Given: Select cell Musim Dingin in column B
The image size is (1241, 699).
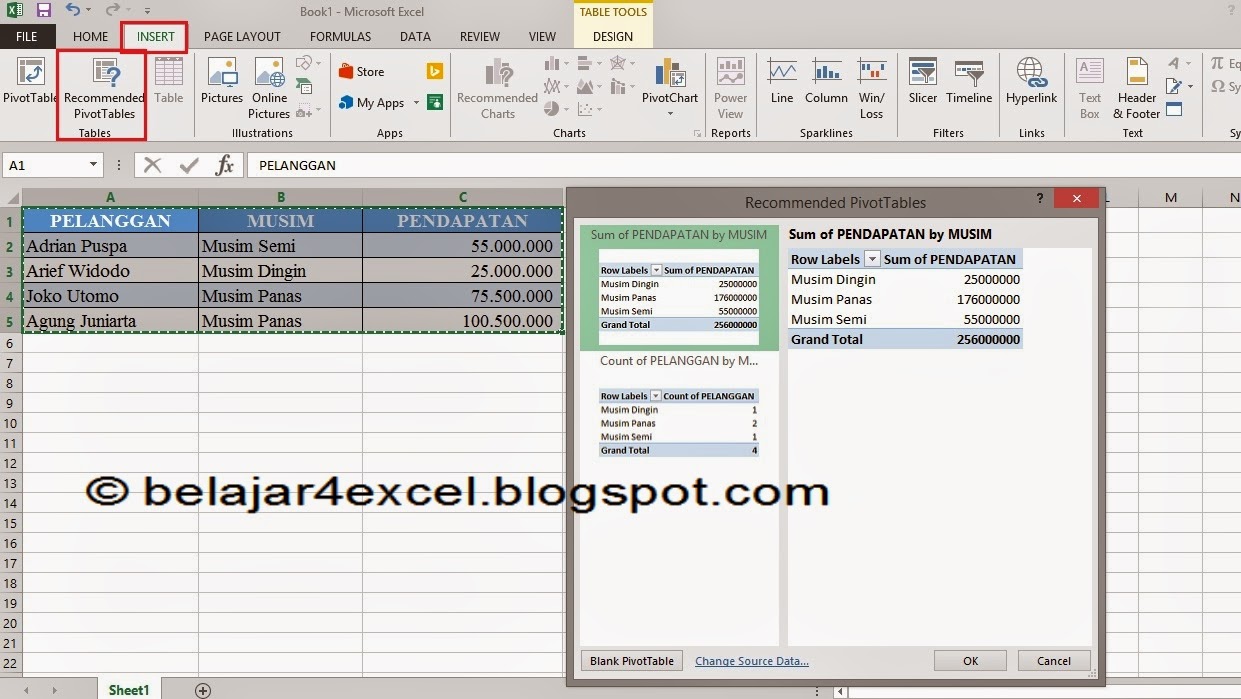Looking at the screenshot, I should 281,271.
